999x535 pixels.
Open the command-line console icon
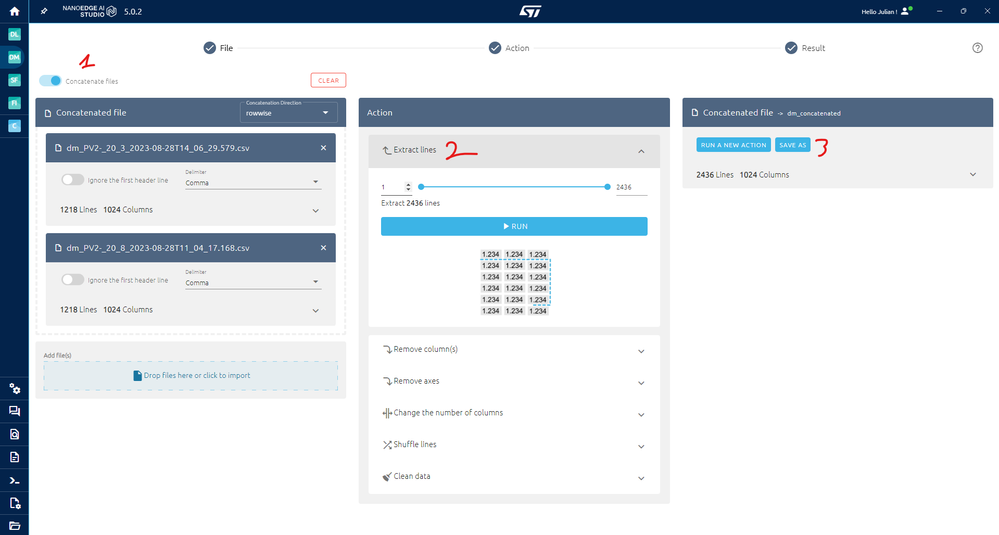point(14,480)
